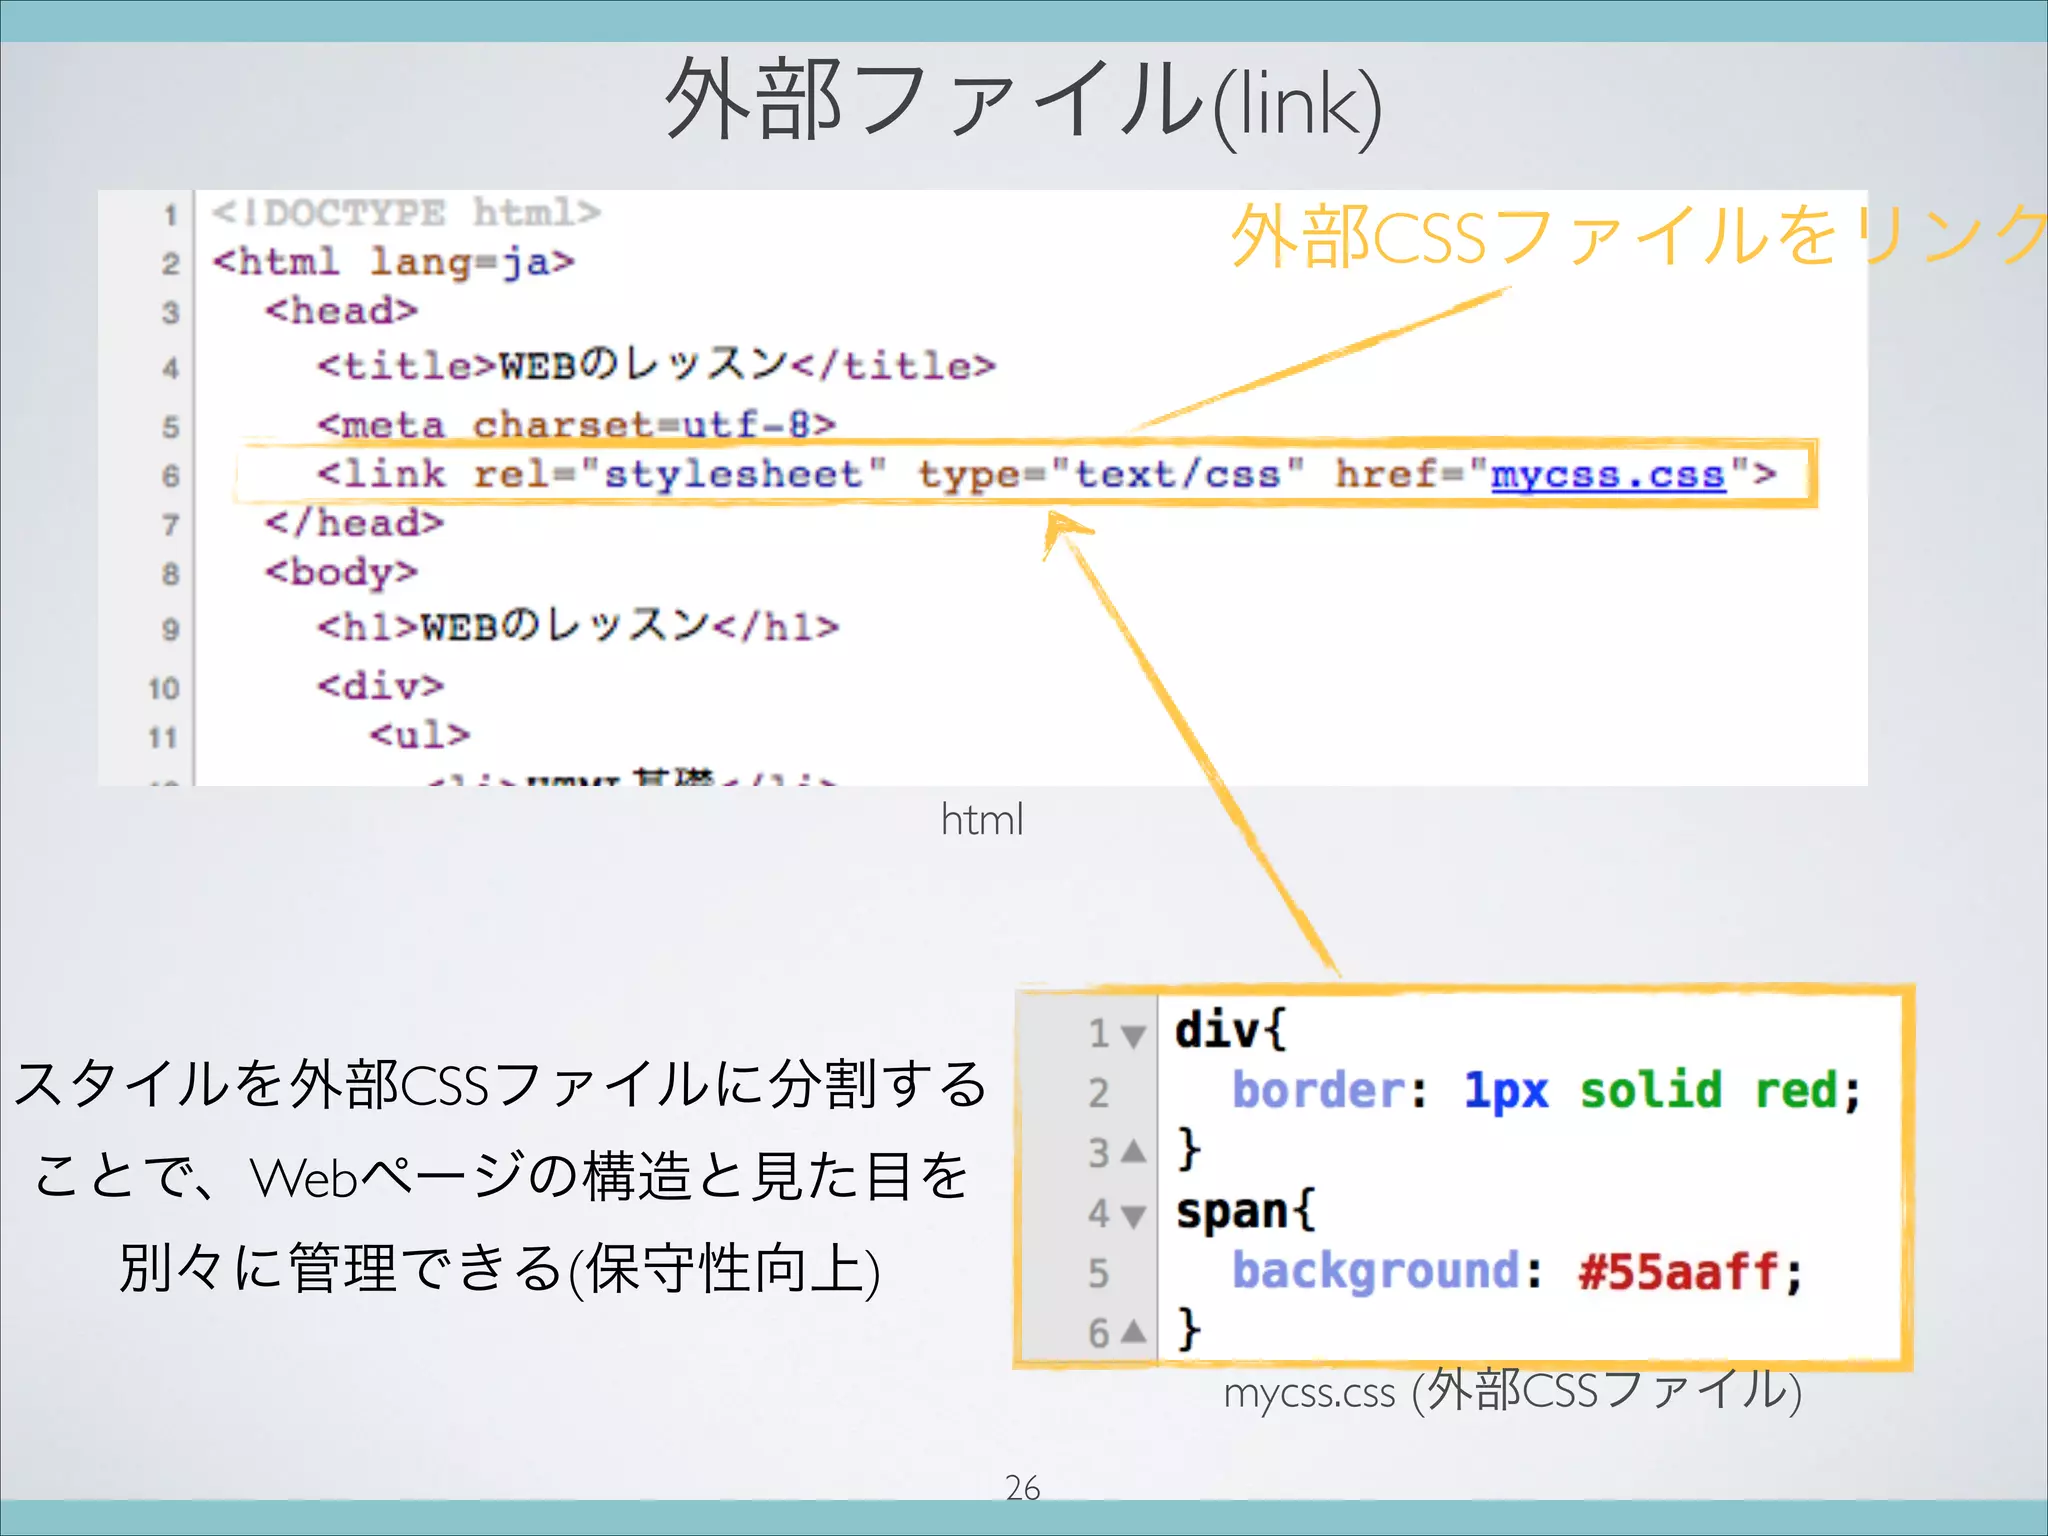
Task: Click the '<ul>' tag on line 11
Action: point(420,735)
